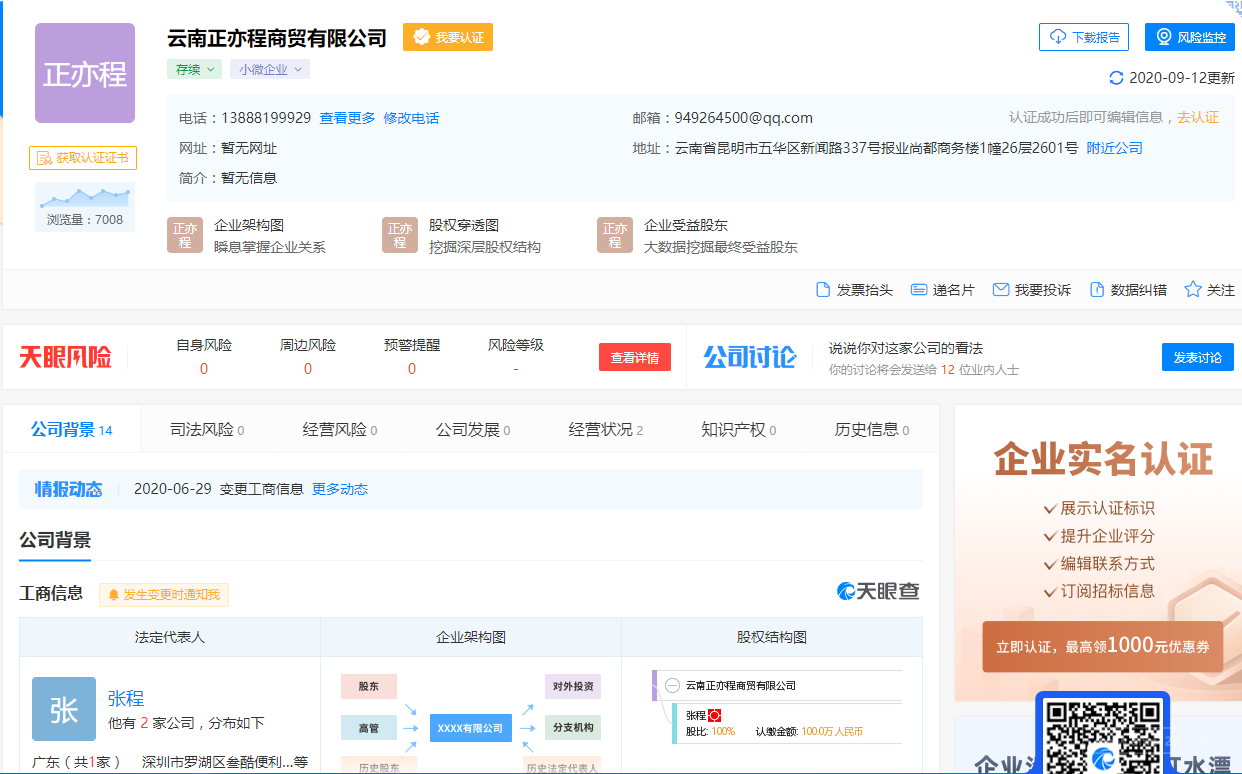Switch to 经营风险 tab

(340, 430)
